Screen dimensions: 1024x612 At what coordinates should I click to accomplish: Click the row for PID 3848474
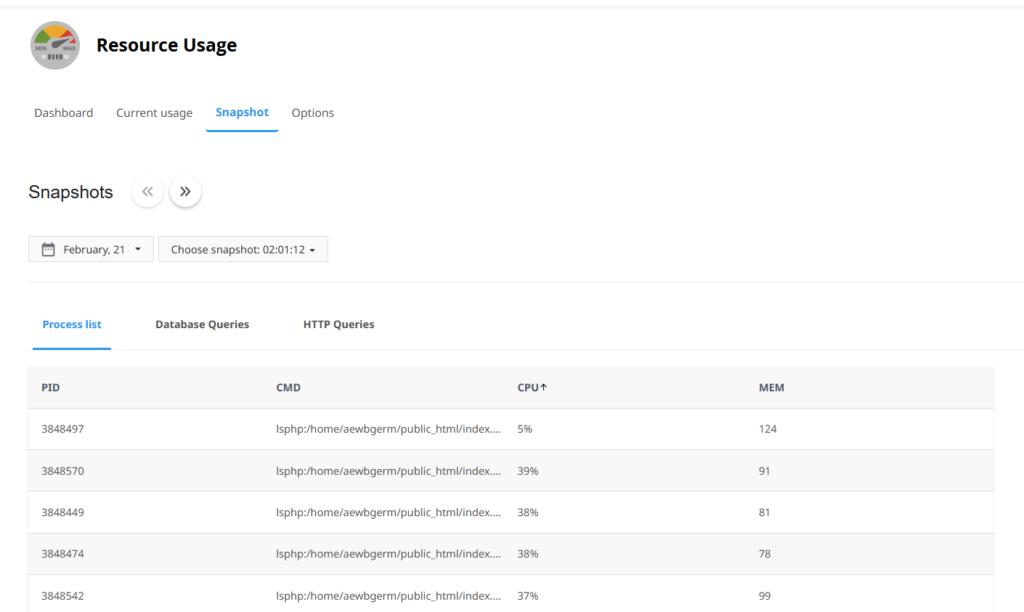(62, 554)
